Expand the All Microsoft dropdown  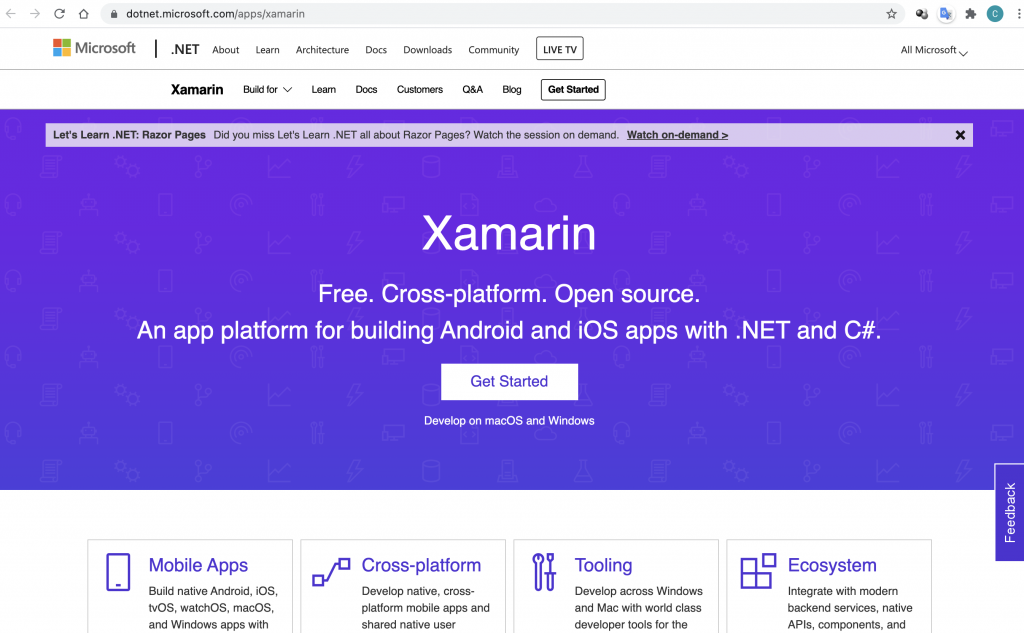click(x=934, y=50)
